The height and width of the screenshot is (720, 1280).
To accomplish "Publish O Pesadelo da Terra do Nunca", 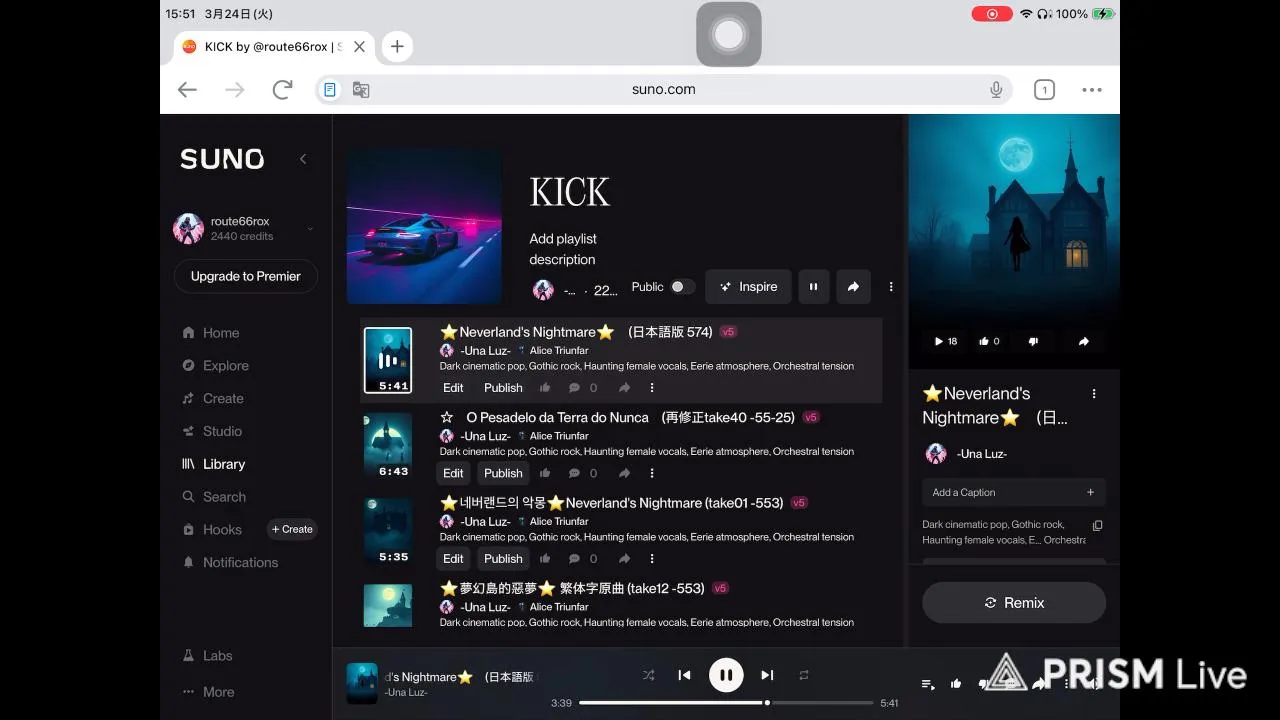I will point(503,473).
